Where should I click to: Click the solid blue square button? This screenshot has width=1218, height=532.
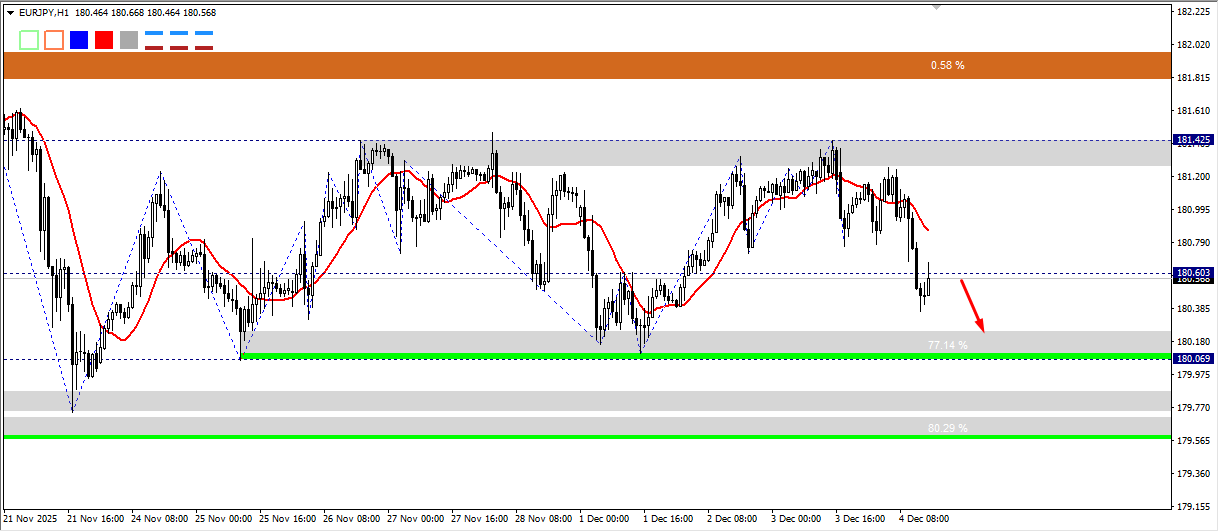[78, 40]
